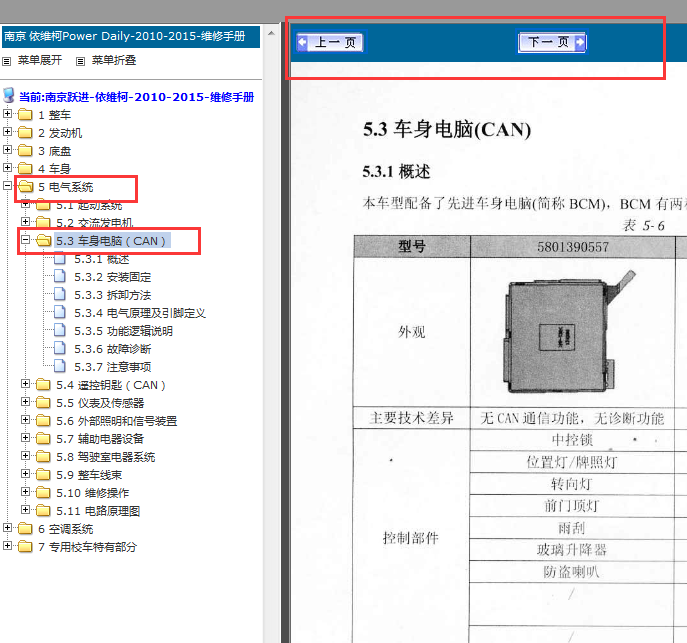The width and height of the screenshot is (687, 643).
Task: Click page icon beside 5.3.6 故障诊断
Action: tap(60, 348)
